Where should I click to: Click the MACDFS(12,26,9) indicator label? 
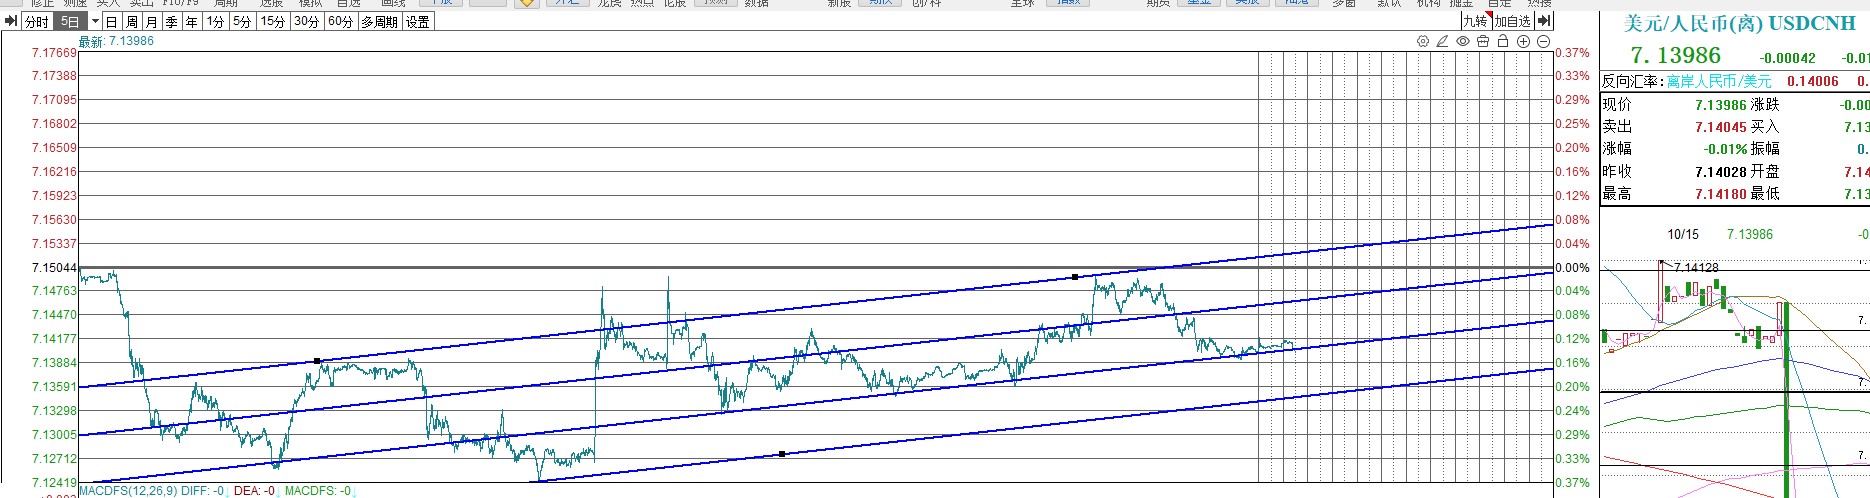pyautogui.click(x=129, y=490)
